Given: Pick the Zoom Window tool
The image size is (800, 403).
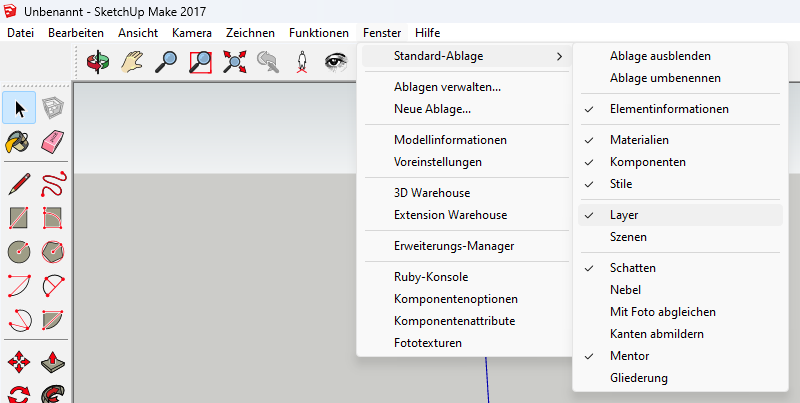Looking at the screenshot, I should coord(201,62).
